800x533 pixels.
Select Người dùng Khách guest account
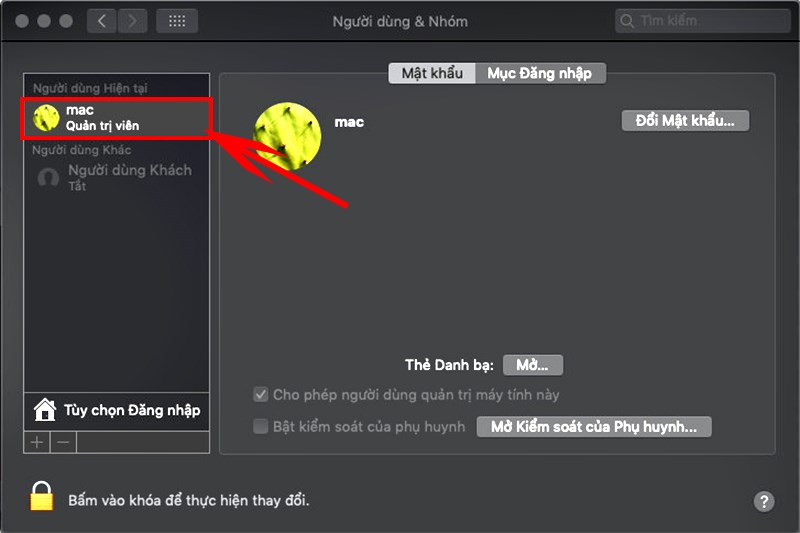click(x=116, y=177)
